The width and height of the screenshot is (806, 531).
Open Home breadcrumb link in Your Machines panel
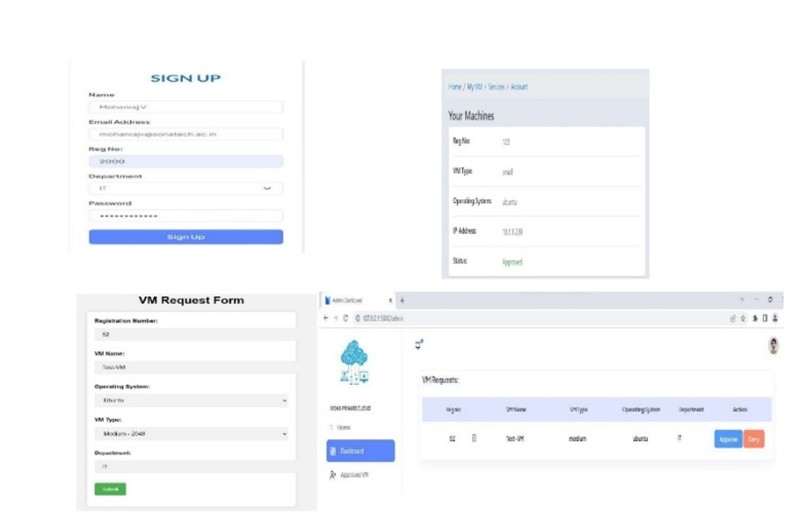454,87
